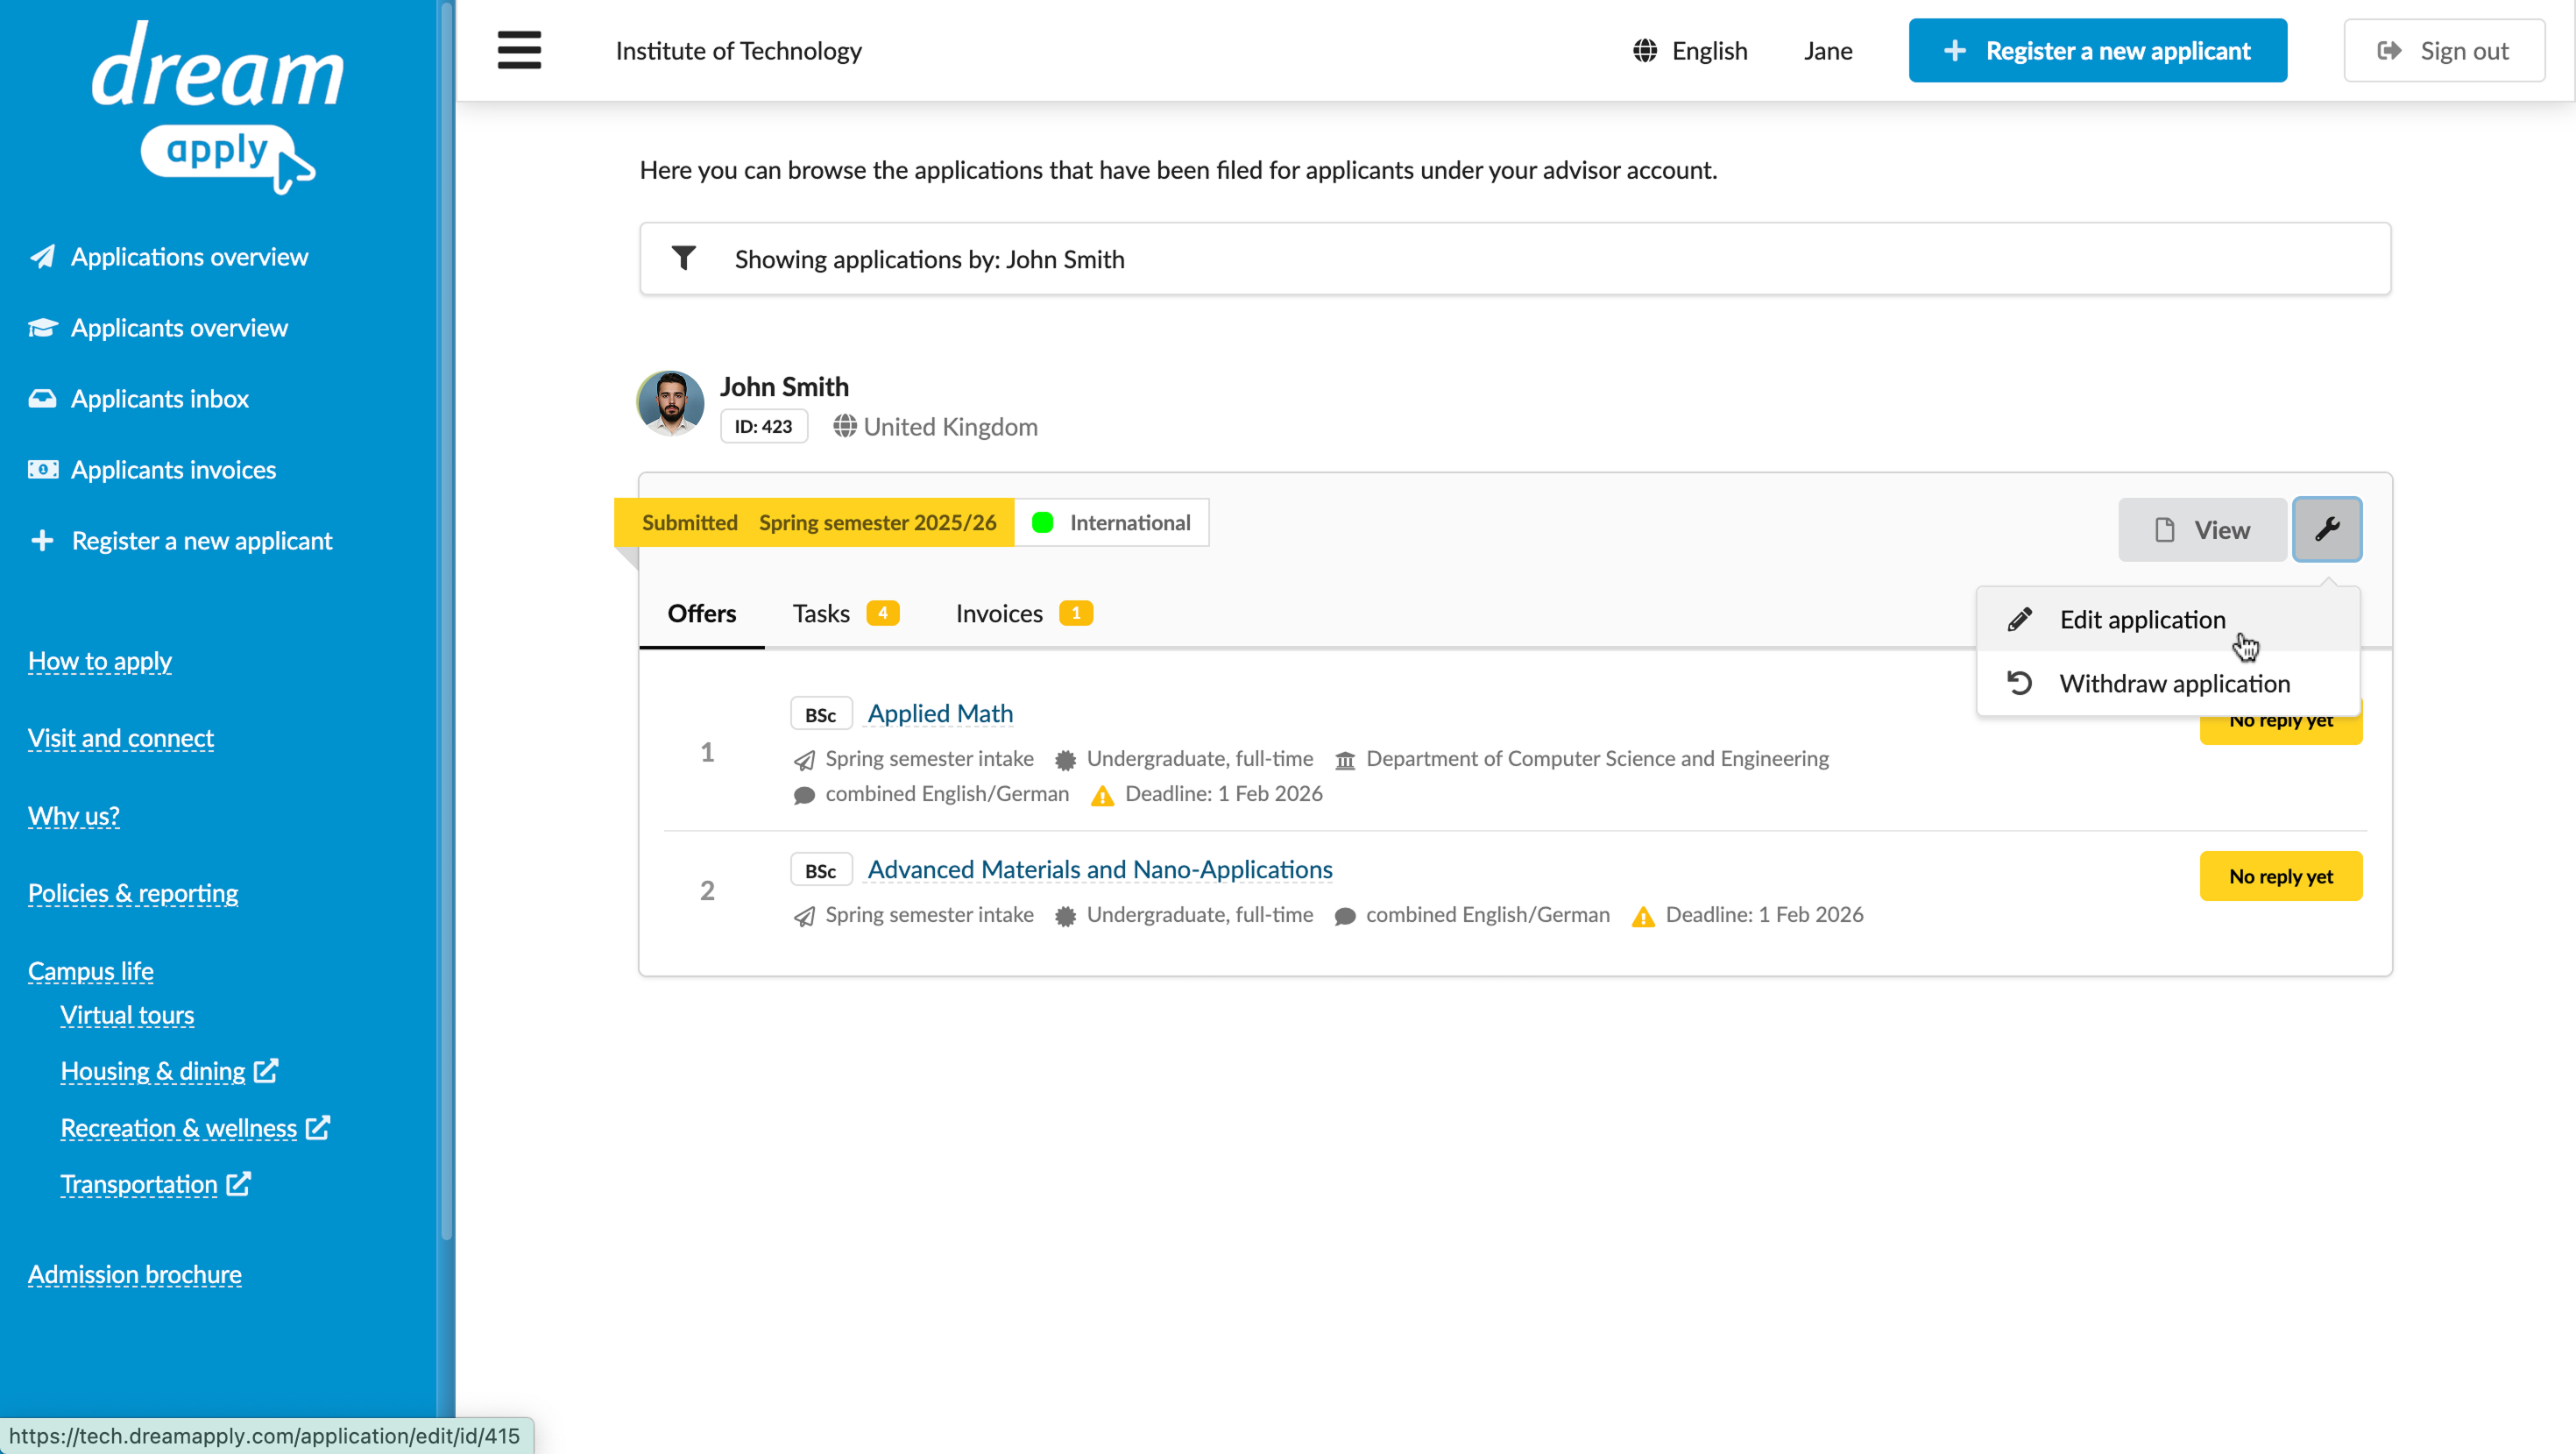The width and height of the screenshot is (2576, 1454).
Task: Click the funnel filter icon
Action: pos(684,258)
